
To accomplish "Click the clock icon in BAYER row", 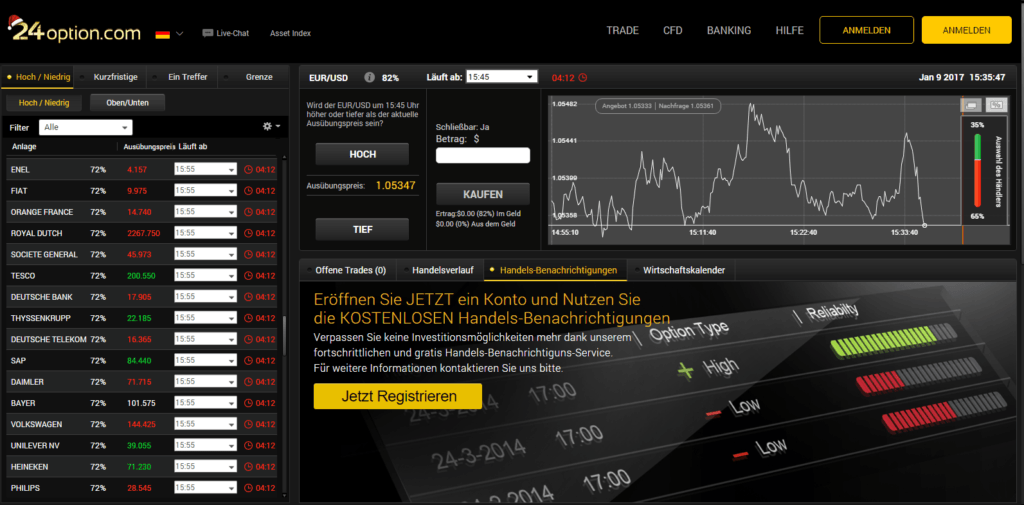I will pos(248,403).
